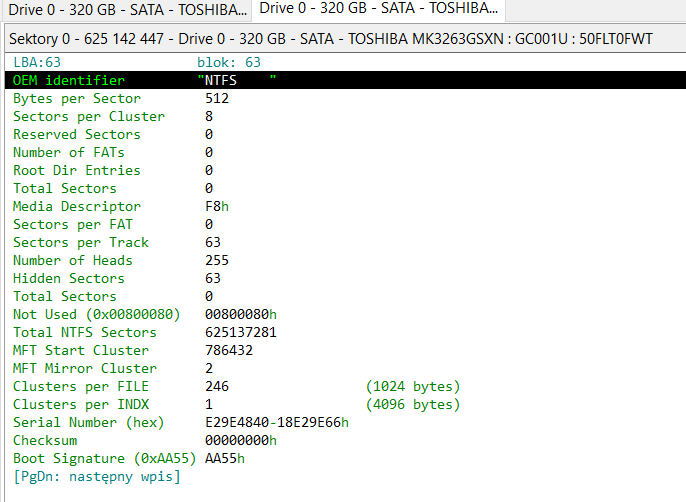Select the MFT Mirror Cluster label
686x502 pixels.
[x=85, y=368]
